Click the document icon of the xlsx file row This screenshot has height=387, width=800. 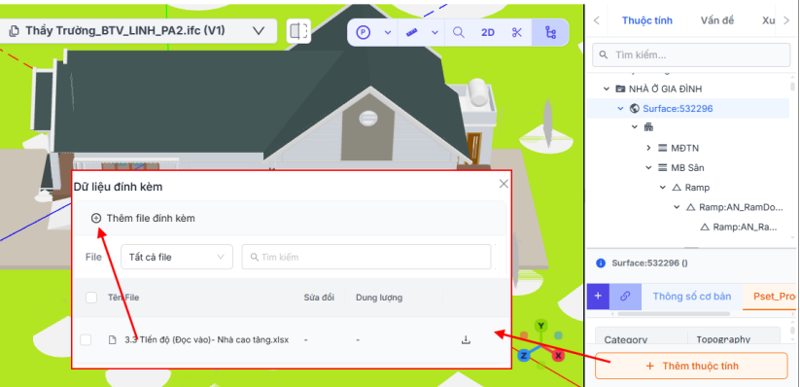[x=113, y=340]
